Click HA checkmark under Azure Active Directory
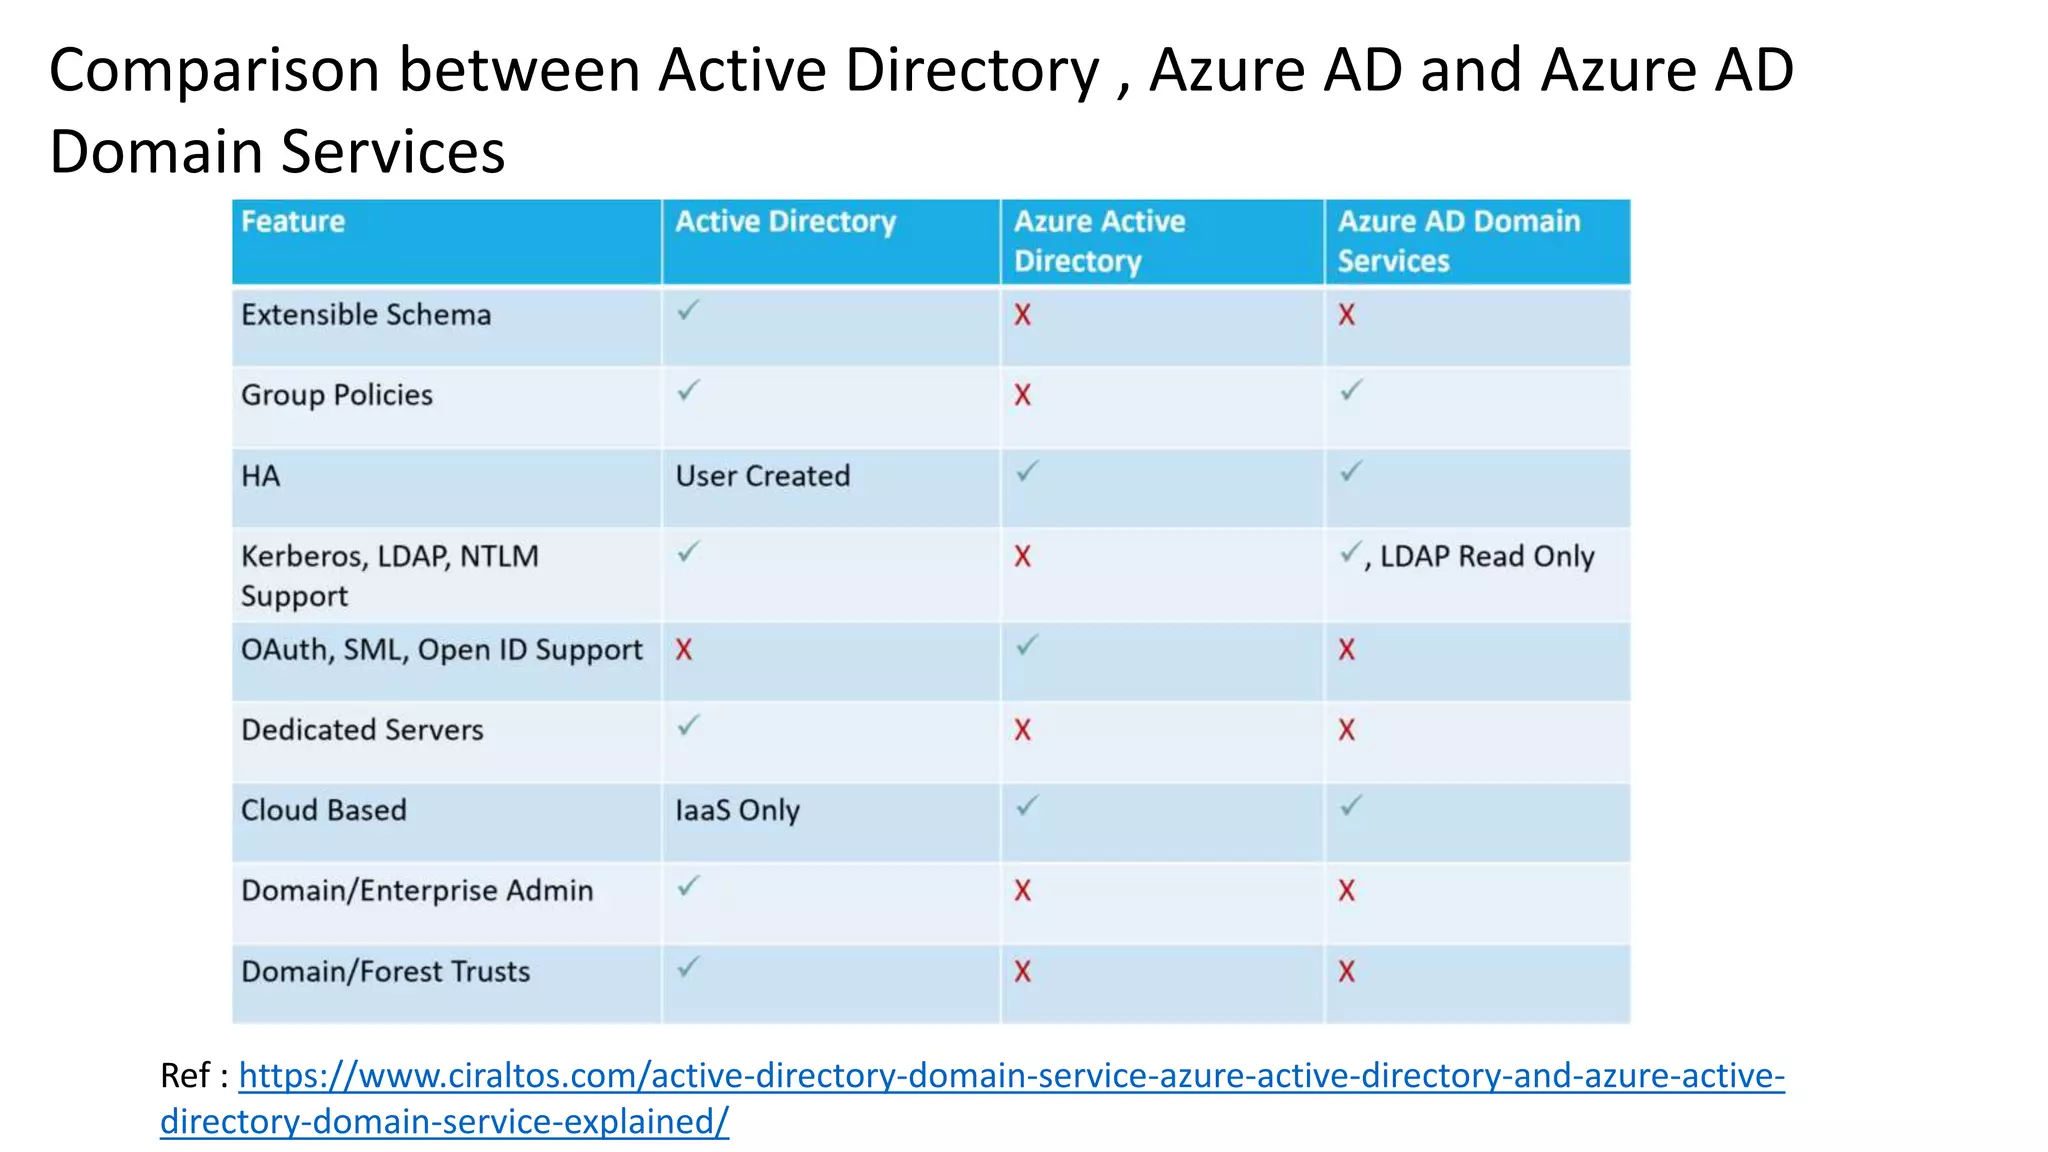 [x=1027, y=471]
